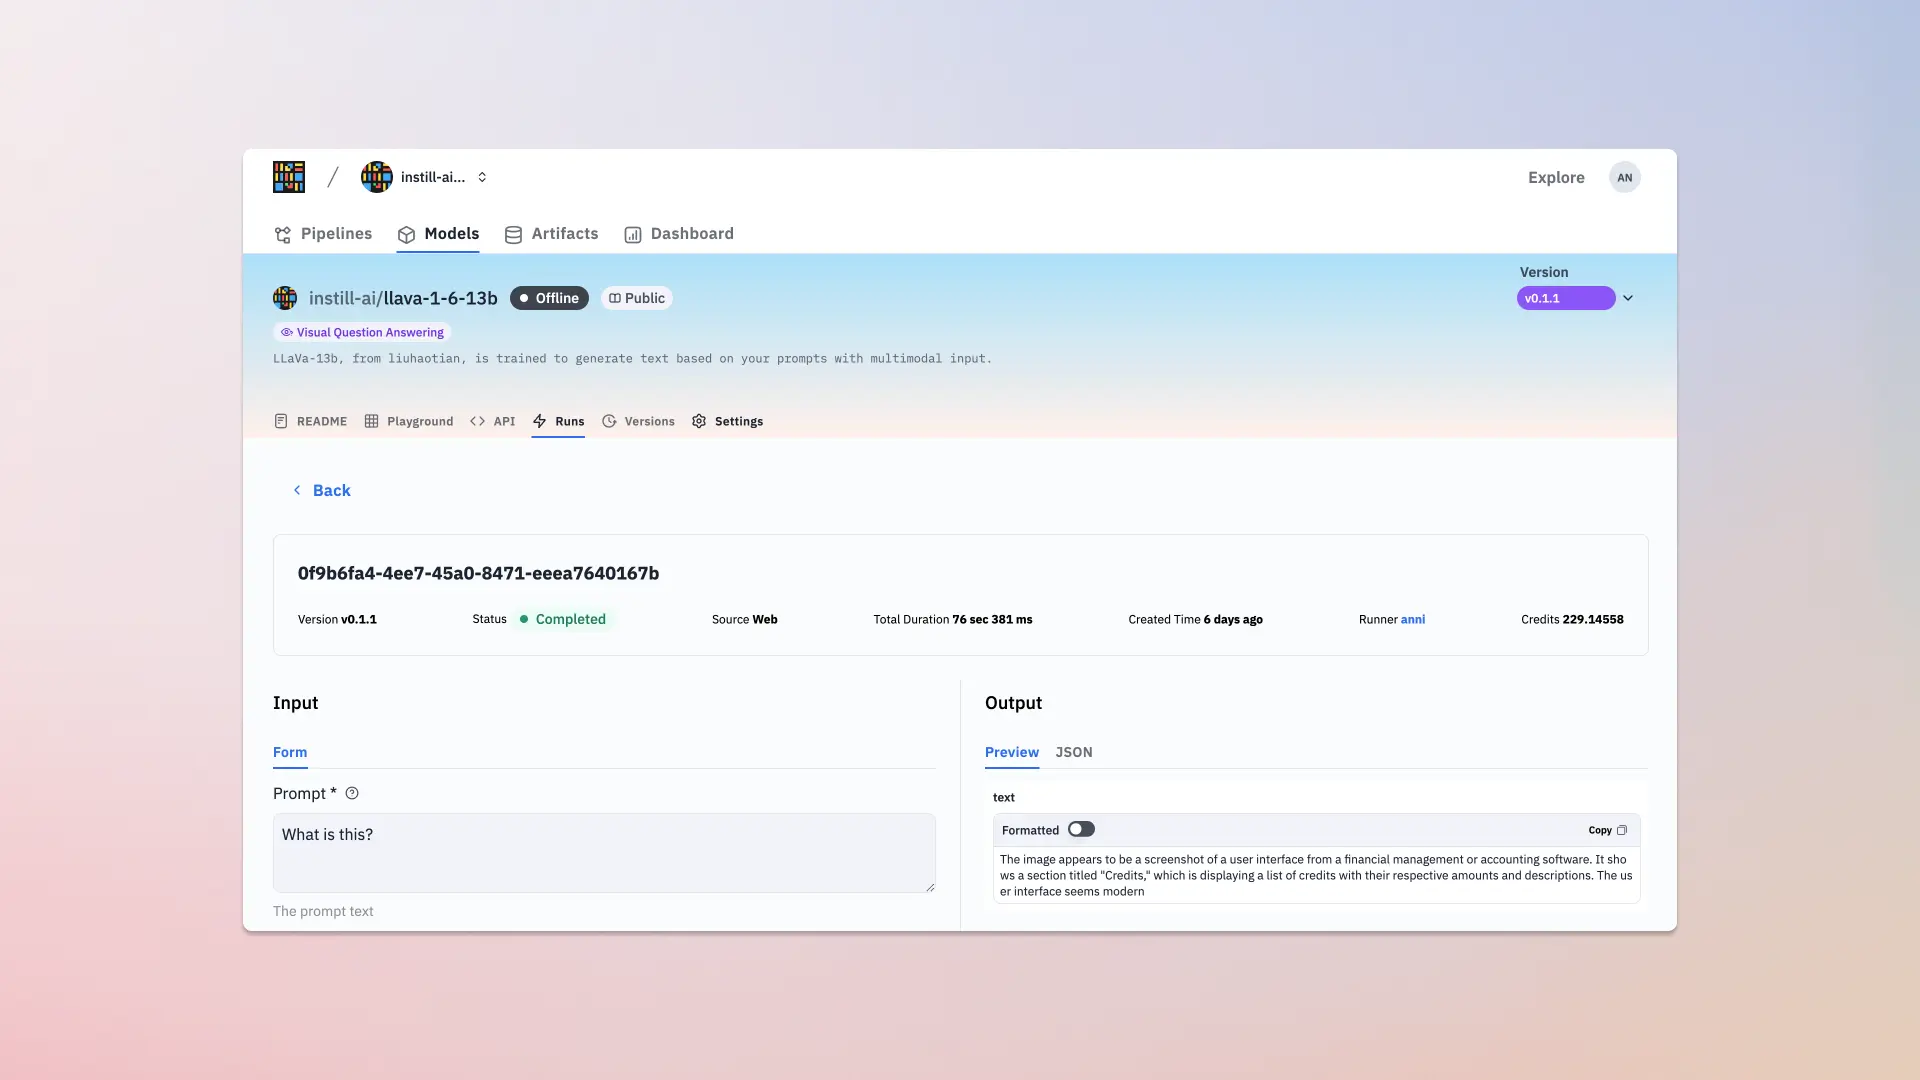Click the Runs lightning bolt icon

[540, 421]
